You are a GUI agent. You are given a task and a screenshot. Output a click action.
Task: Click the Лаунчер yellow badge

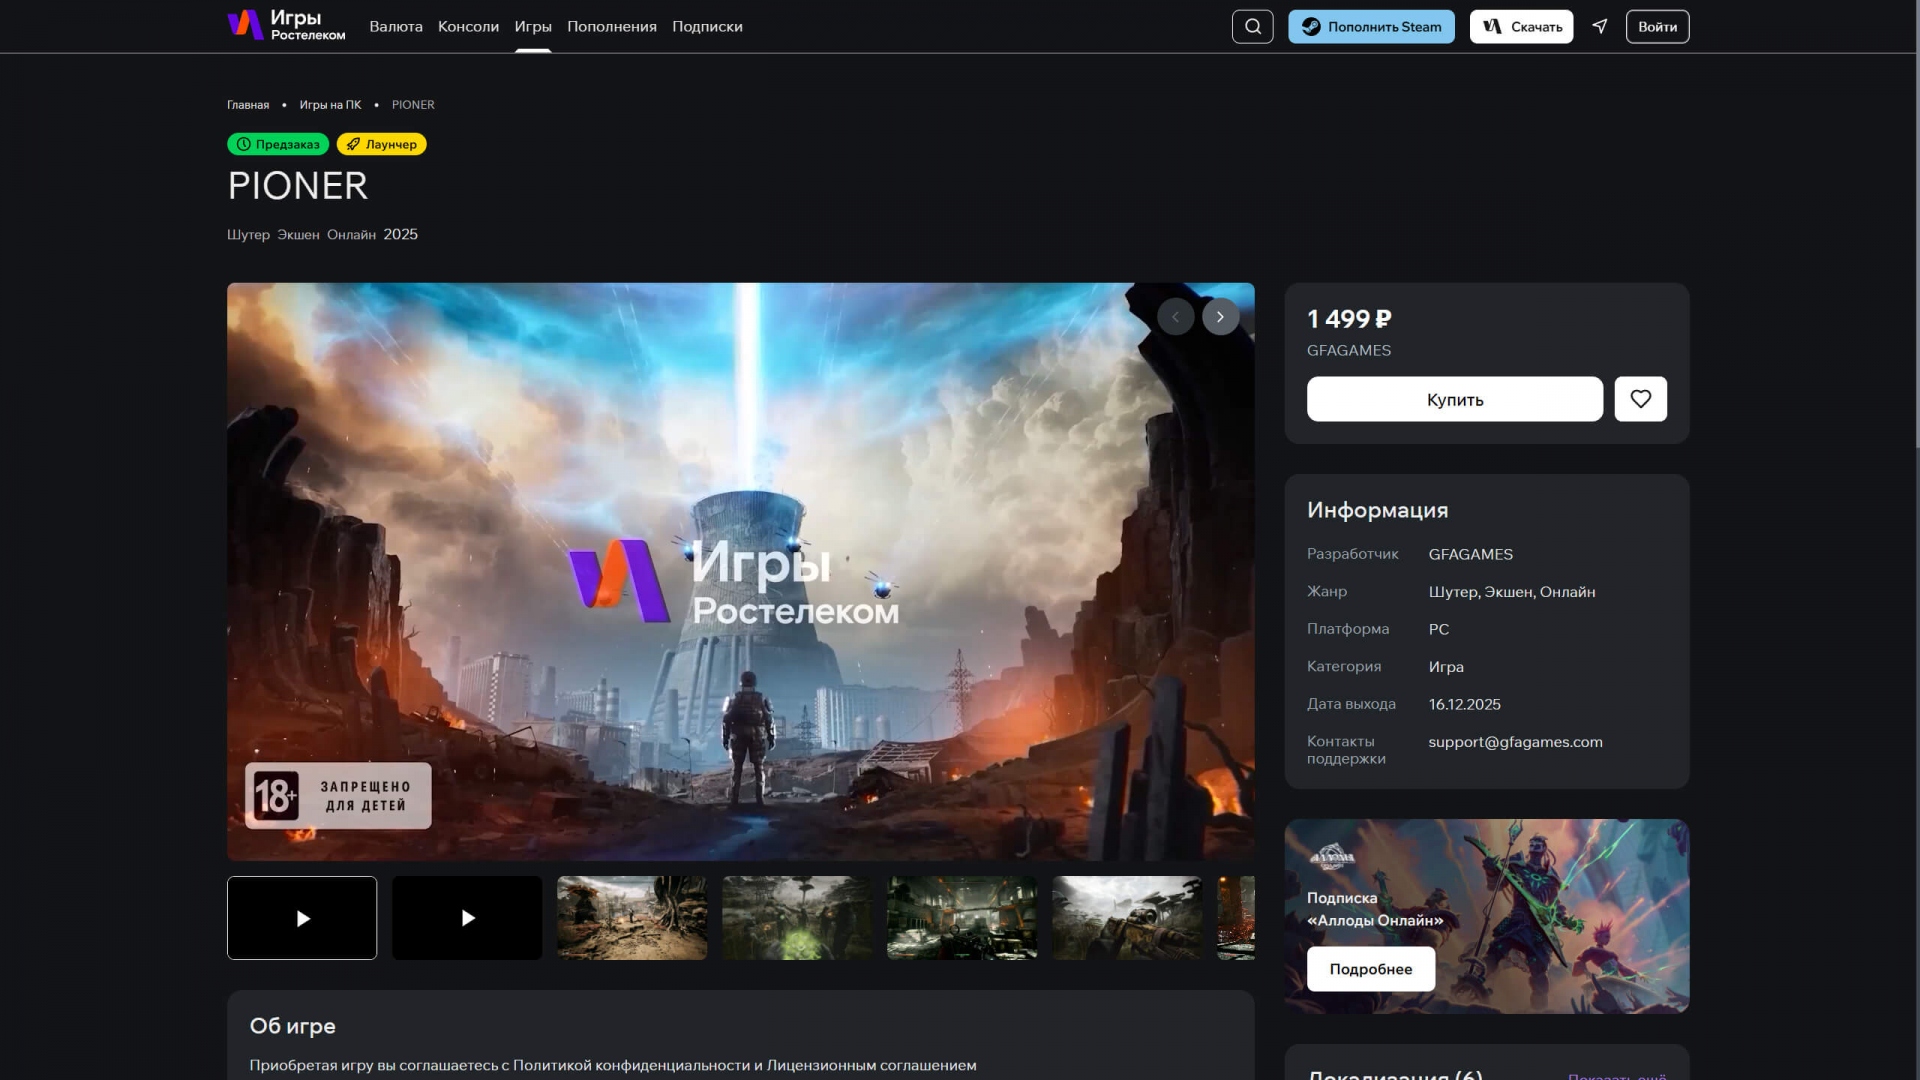point(382,144)
